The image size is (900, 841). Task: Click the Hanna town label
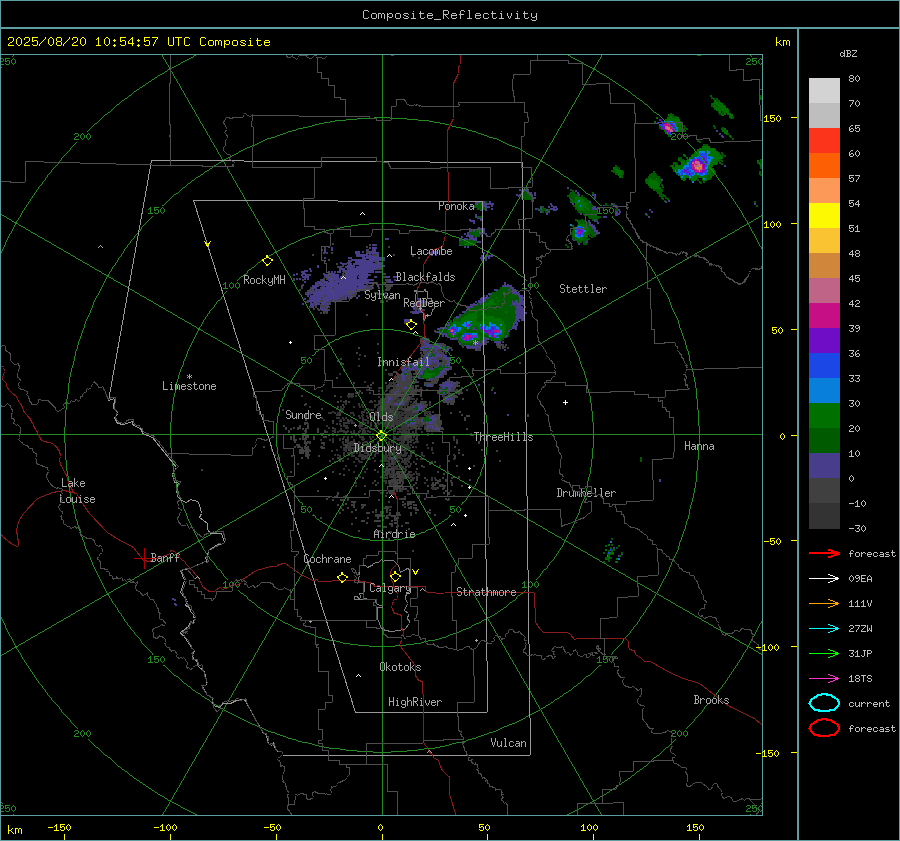(699, 446)
